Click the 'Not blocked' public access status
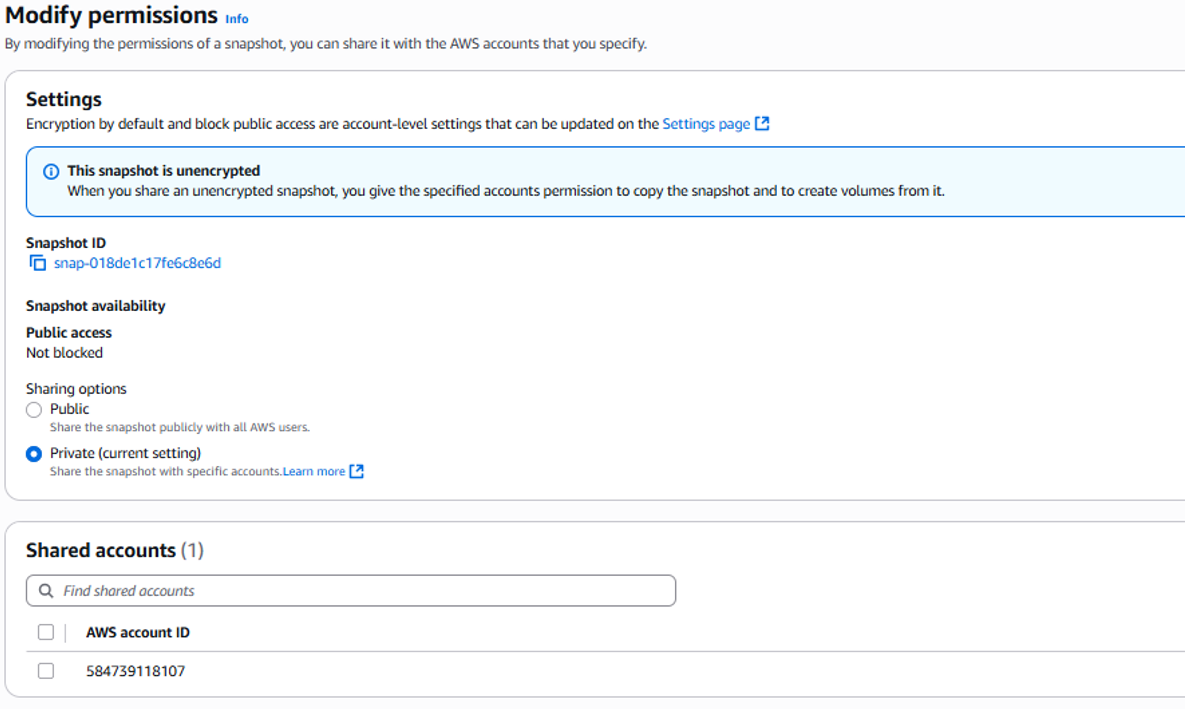This screenshot has height=709, width=1186. [64, 353]
